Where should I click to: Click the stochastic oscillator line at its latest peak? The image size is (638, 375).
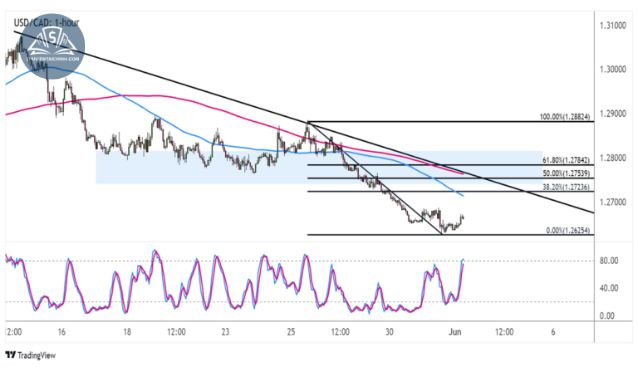pos(463,259)
